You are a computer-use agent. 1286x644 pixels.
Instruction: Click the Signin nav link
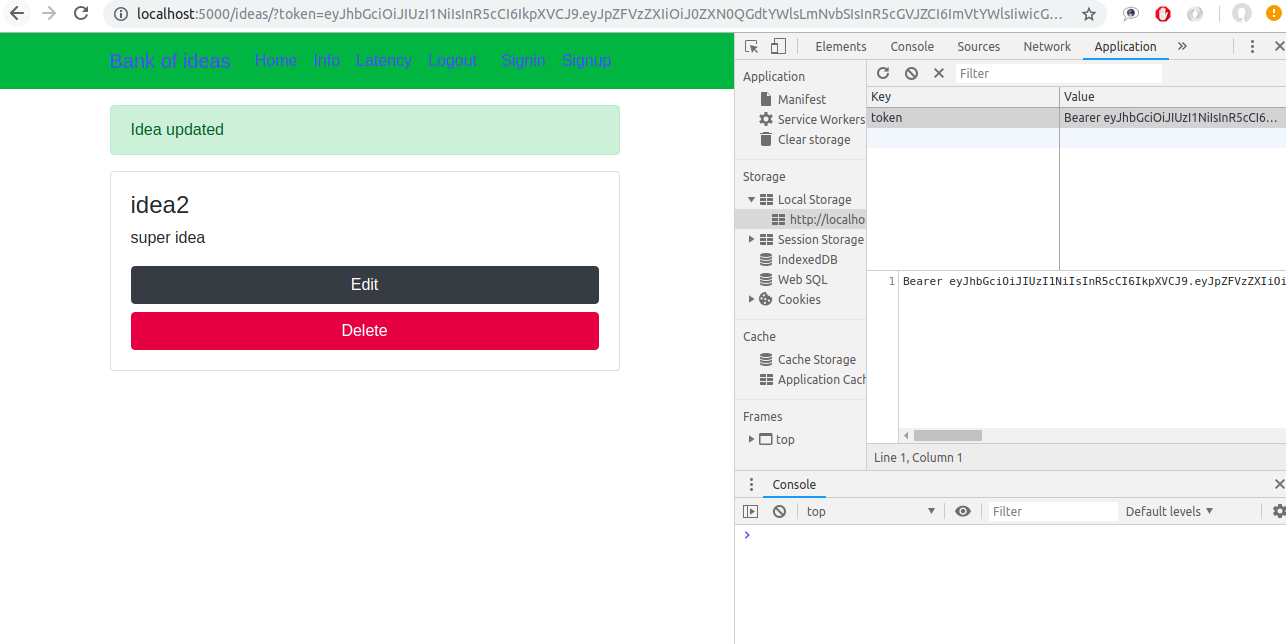click(523, 60)
